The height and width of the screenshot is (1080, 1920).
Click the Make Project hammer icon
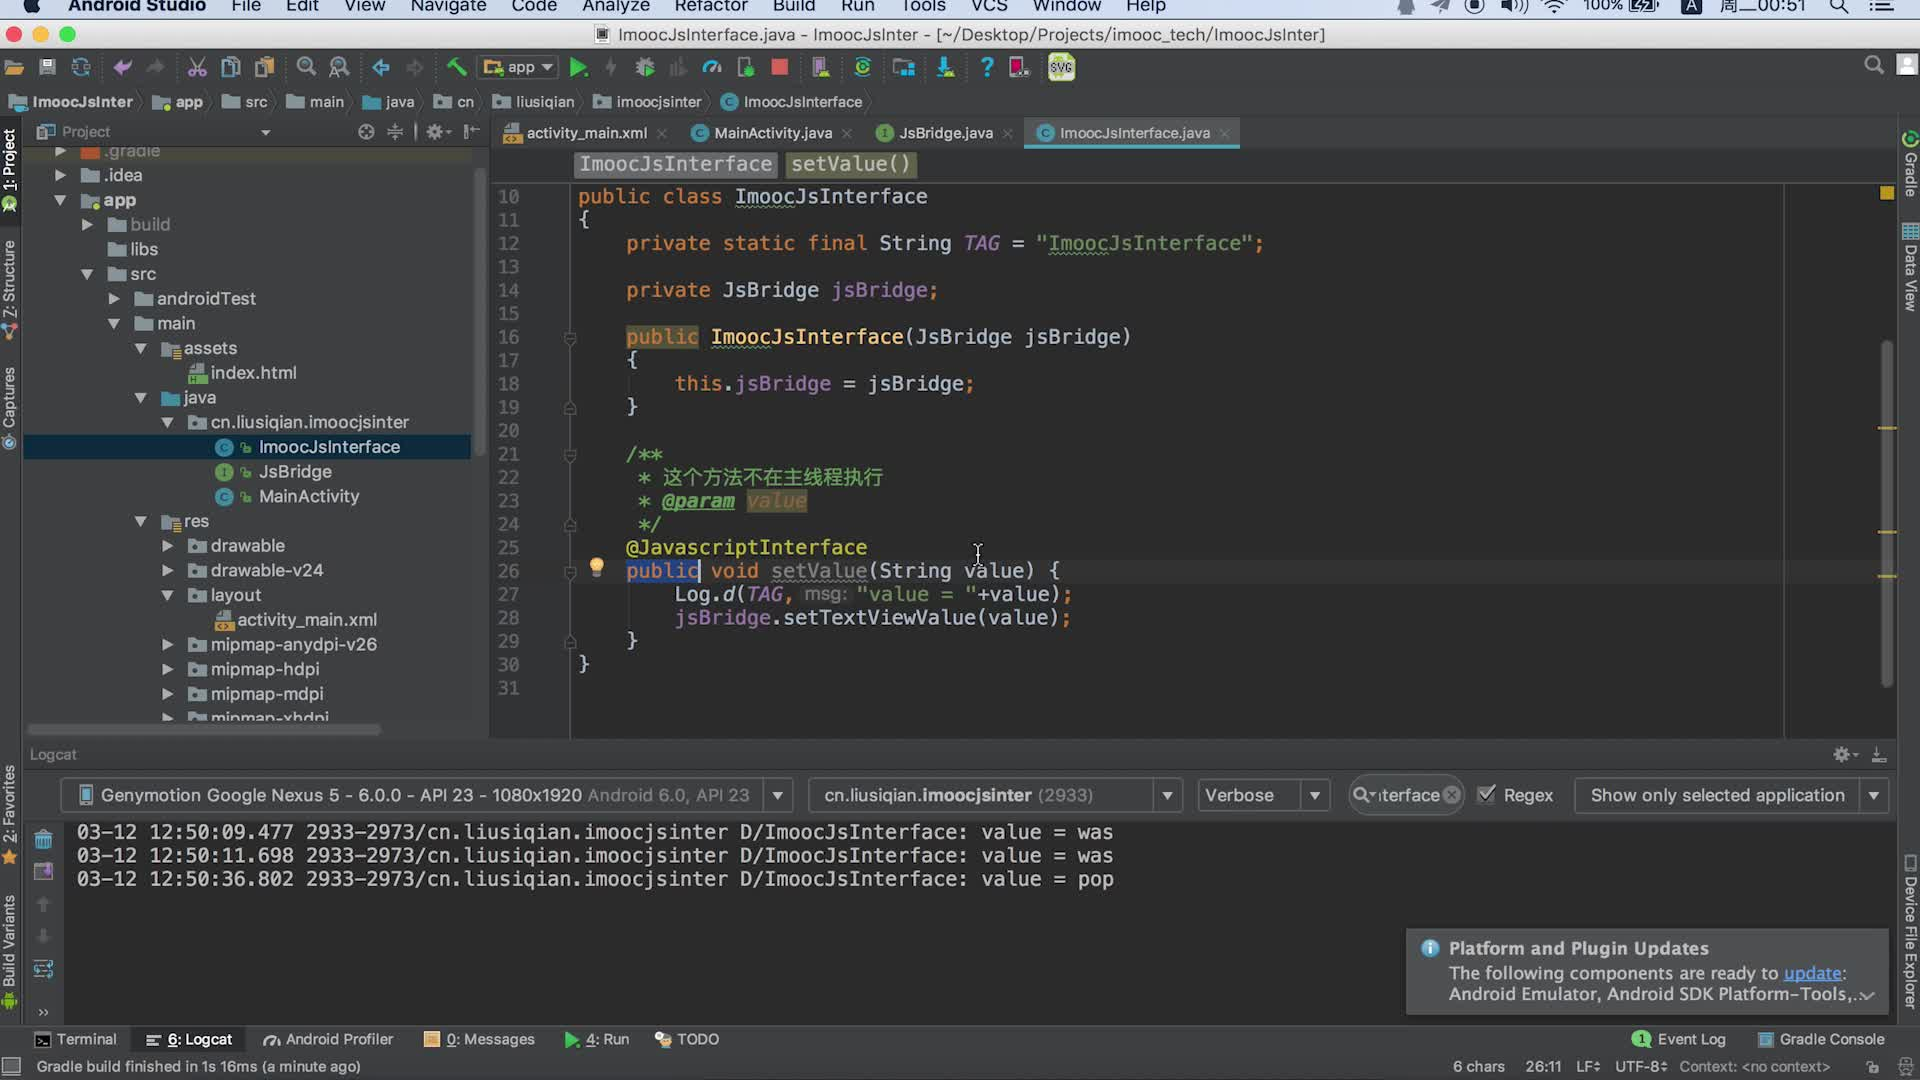[x=456, y=68]
